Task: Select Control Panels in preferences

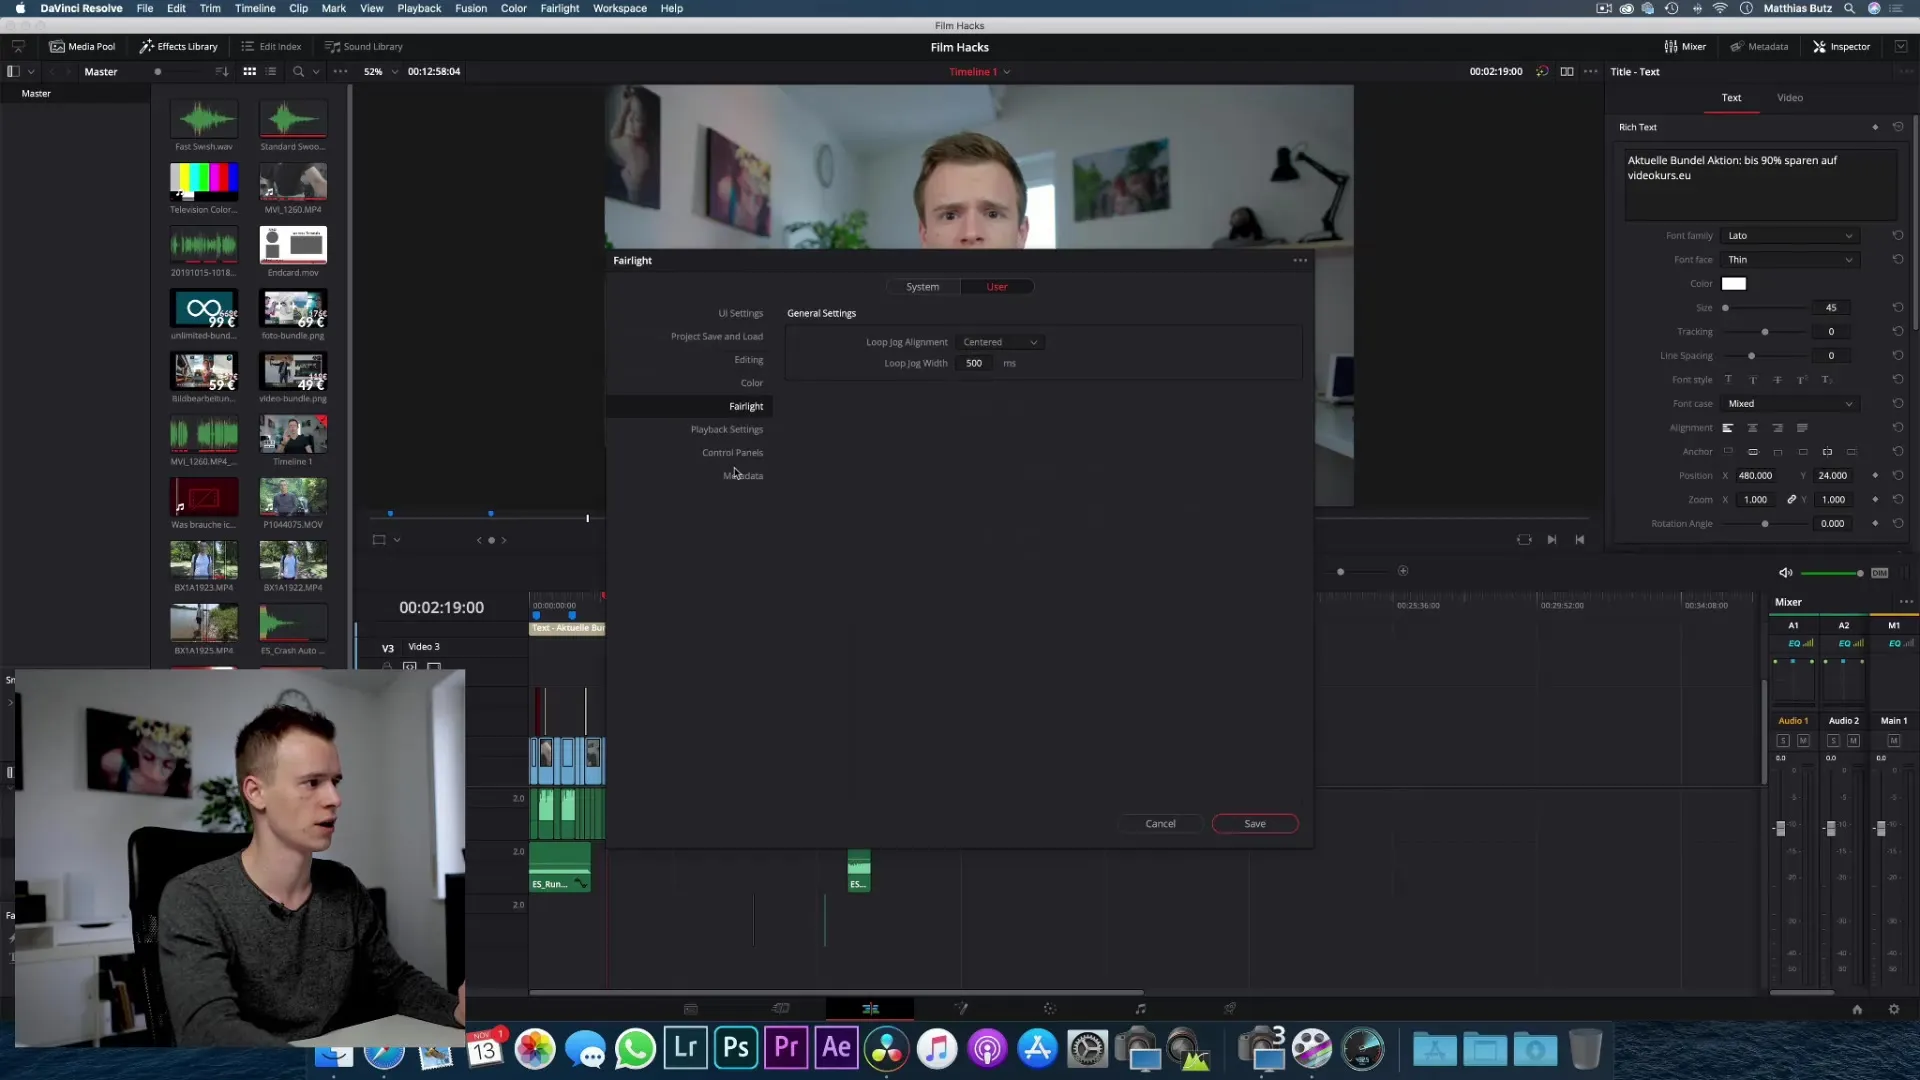Action: click(733, 453)
